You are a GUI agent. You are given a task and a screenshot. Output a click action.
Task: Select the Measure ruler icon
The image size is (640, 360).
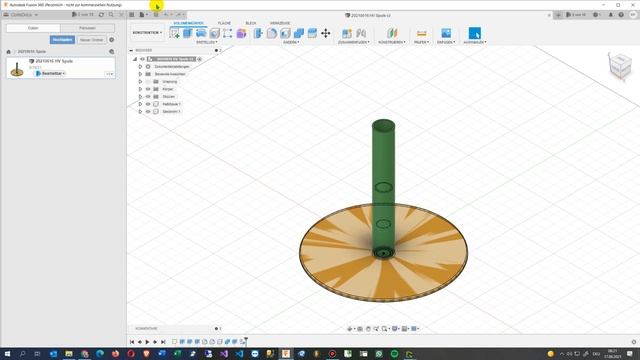[x=421, y=33]
